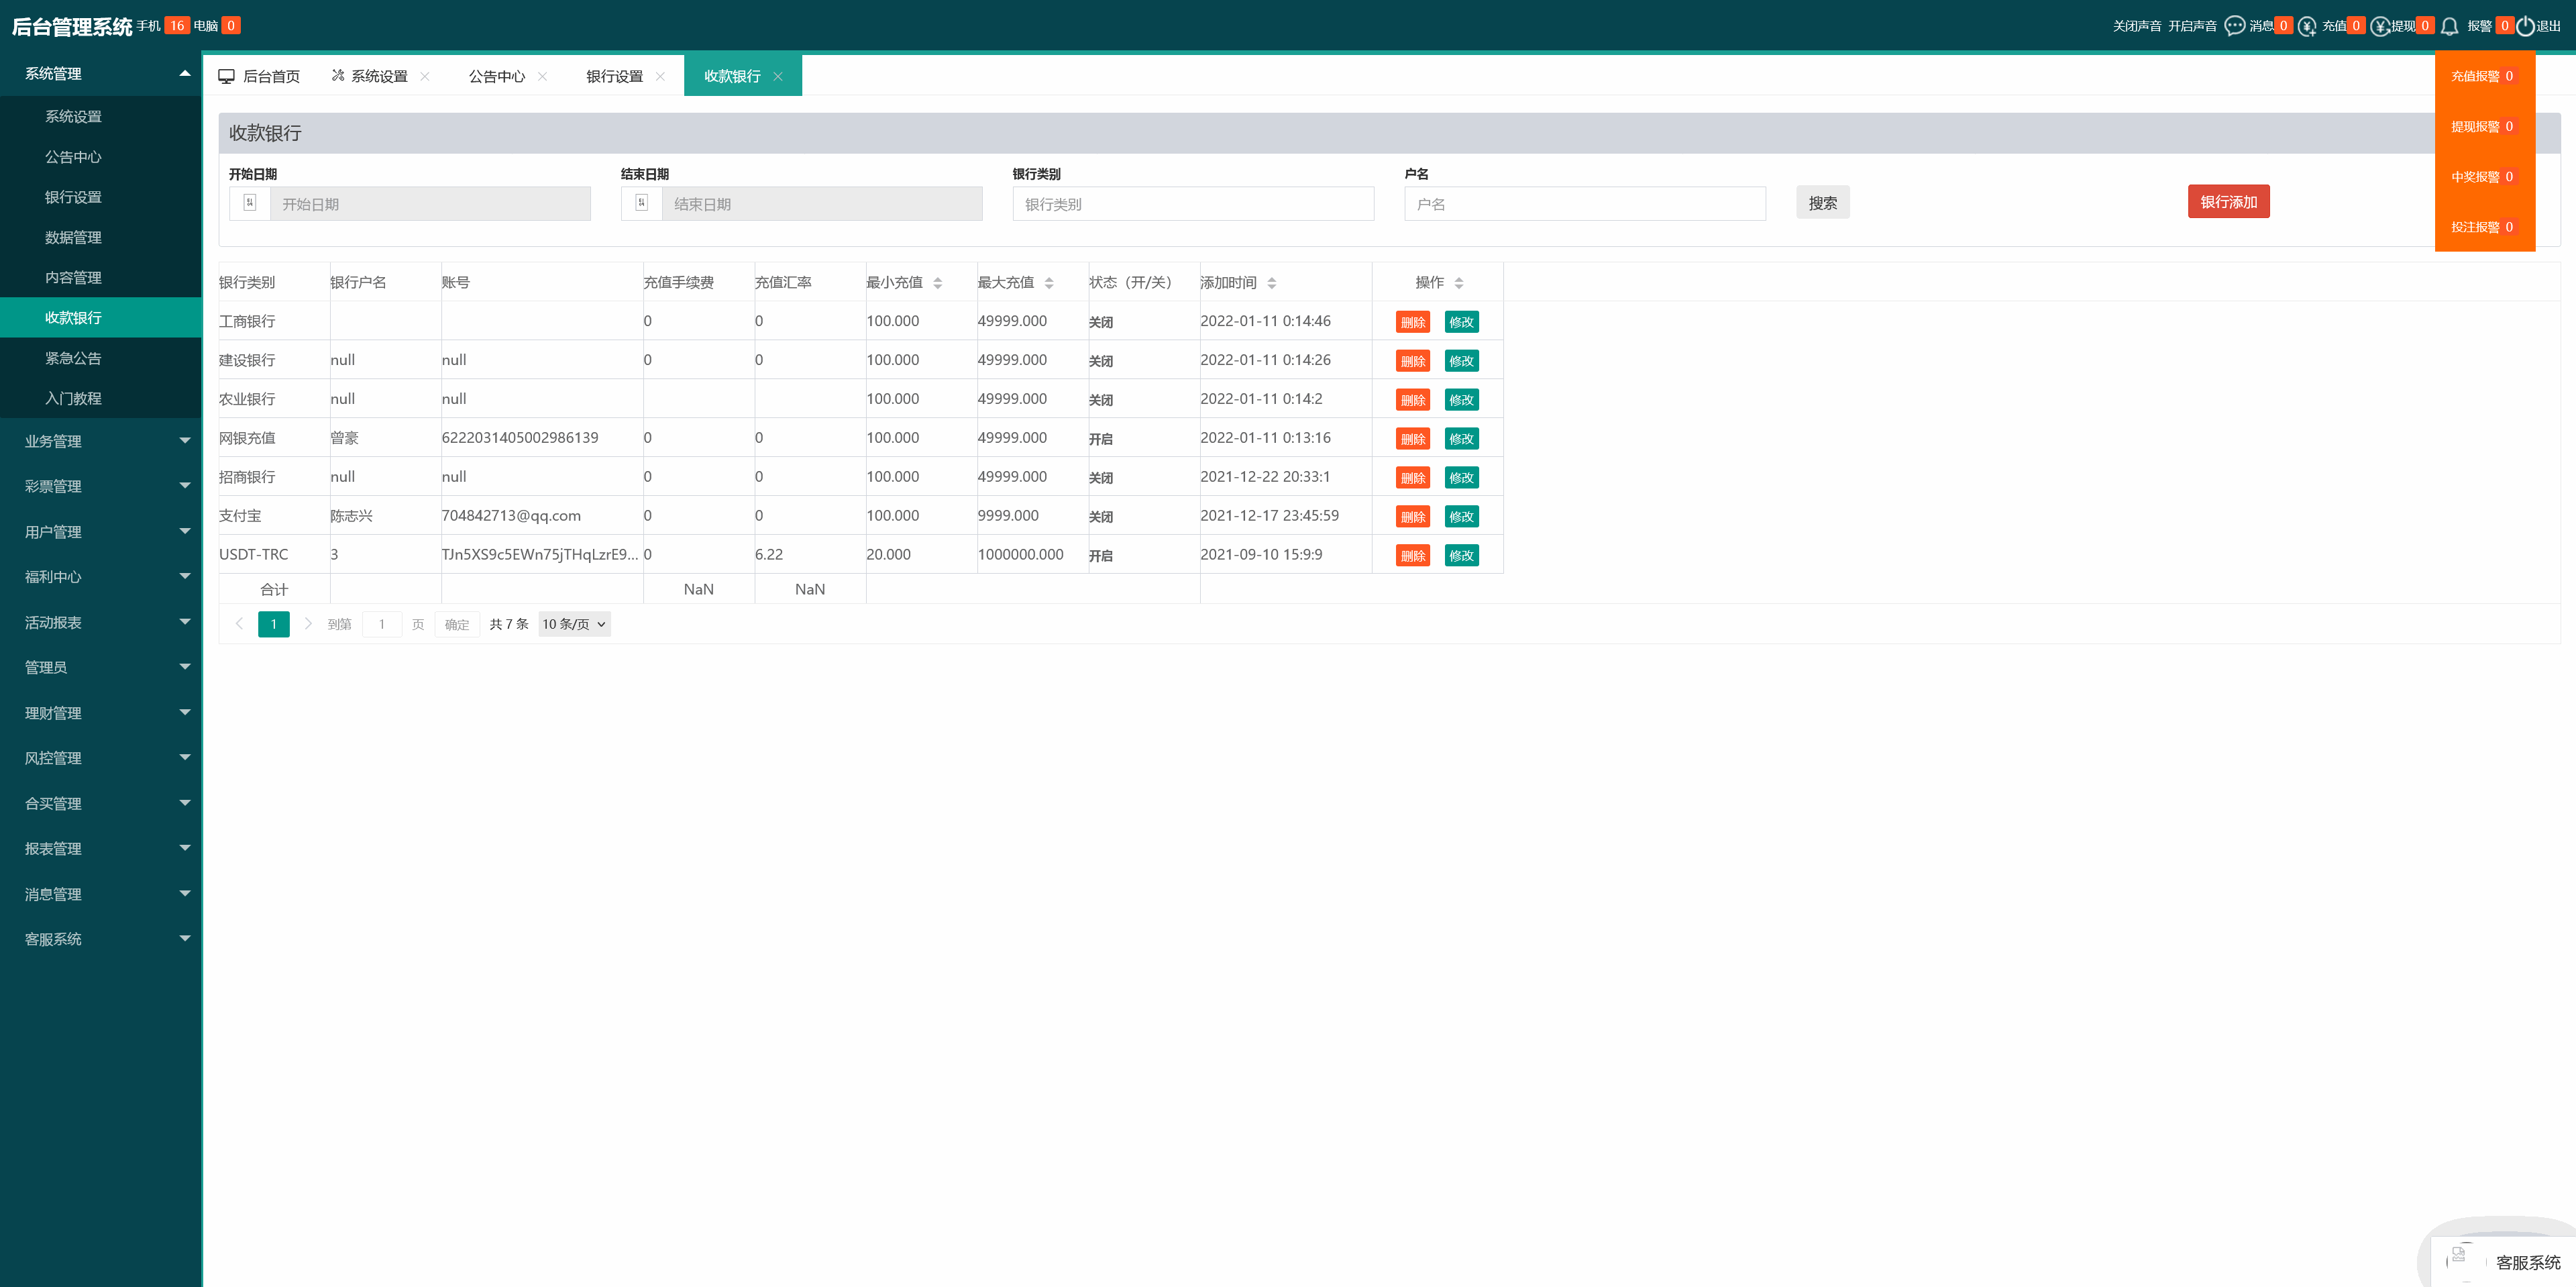This screenshot has width=2576, height=1287.
Task: Click the 充值 recharge yen icon
Action: [x=2307, y=26]
